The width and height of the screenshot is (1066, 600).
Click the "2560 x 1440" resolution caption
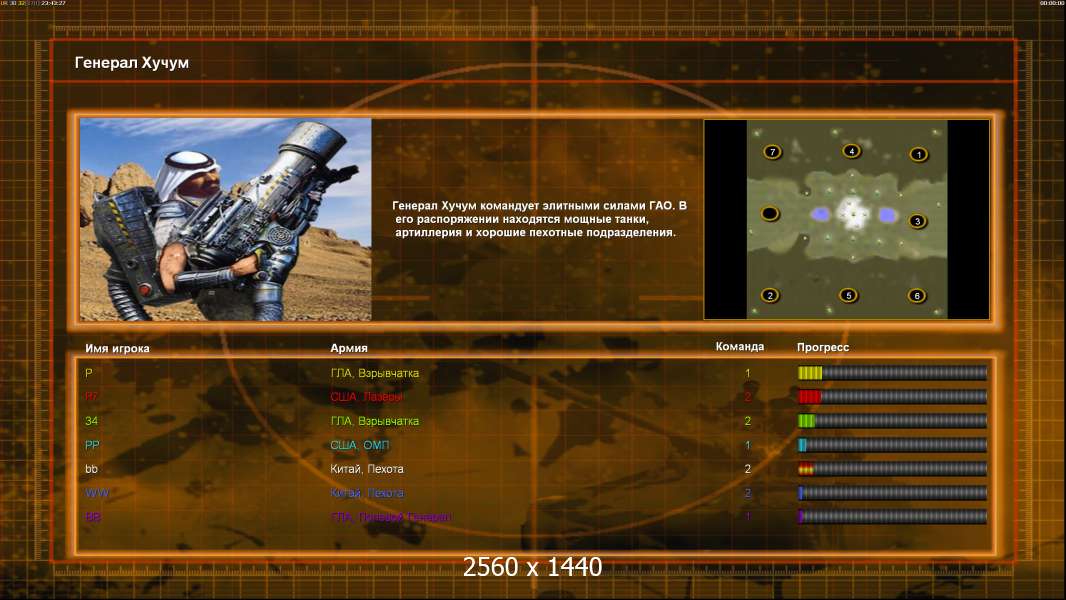[x=532, y=567]
